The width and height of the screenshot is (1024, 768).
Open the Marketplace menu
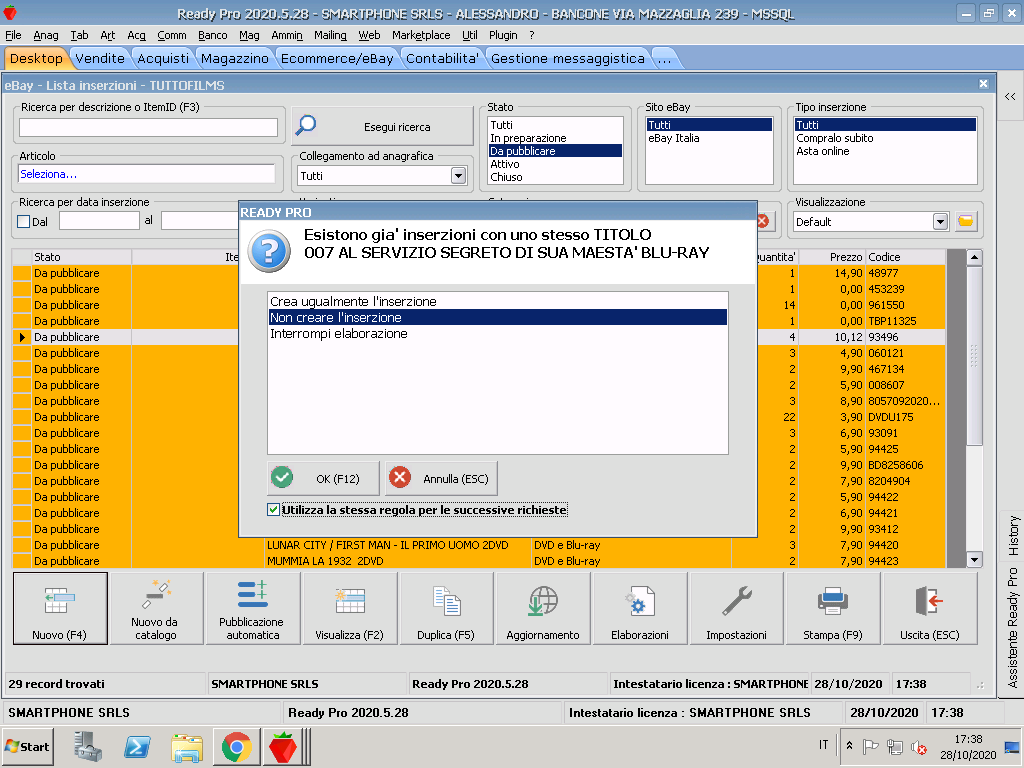pos(421,35)
